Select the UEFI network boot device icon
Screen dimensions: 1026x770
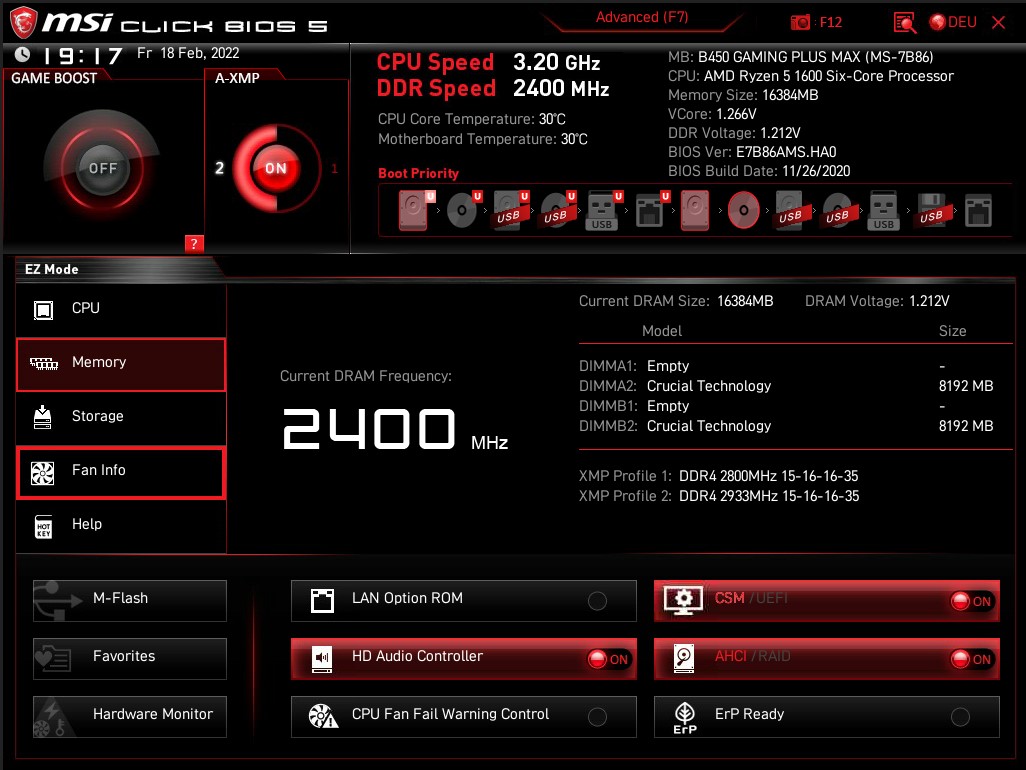(x=652, y=210)
